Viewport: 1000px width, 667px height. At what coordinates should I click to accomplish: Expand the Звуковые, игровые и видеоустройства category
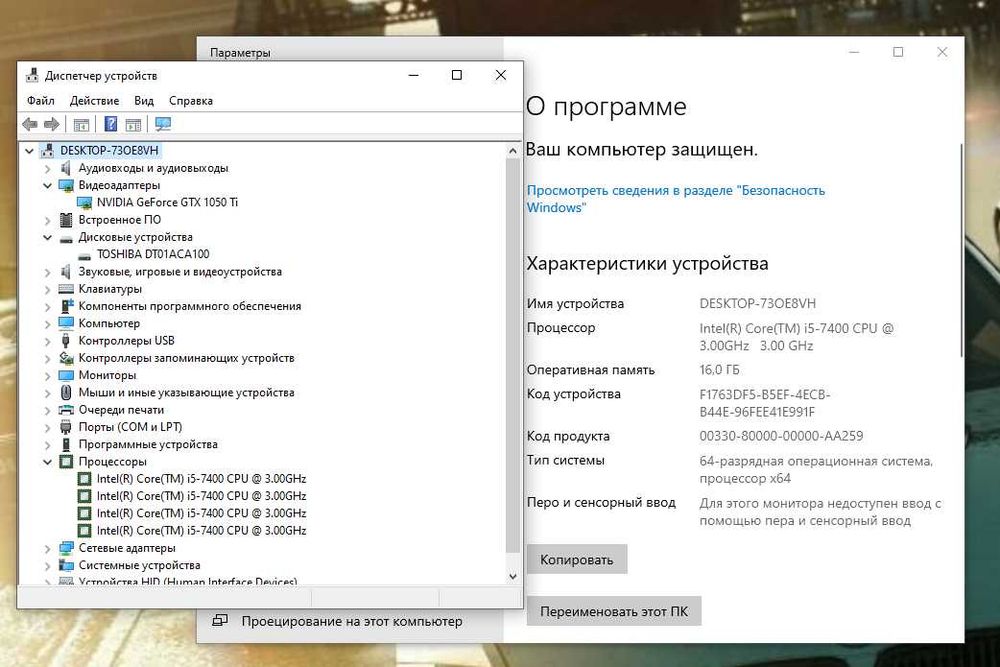point(48,272)
